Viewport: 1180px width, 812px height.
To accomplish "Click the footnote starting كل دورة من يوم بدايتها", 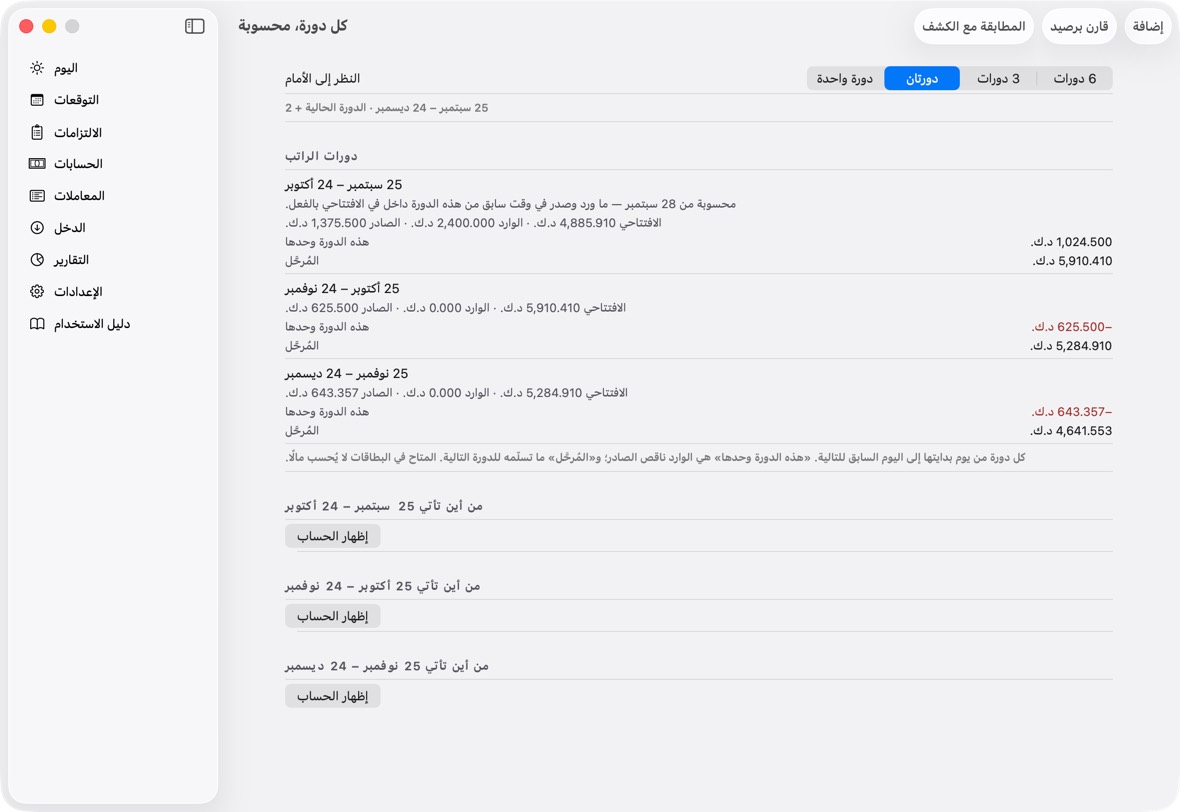I will [x=655, y=458].
